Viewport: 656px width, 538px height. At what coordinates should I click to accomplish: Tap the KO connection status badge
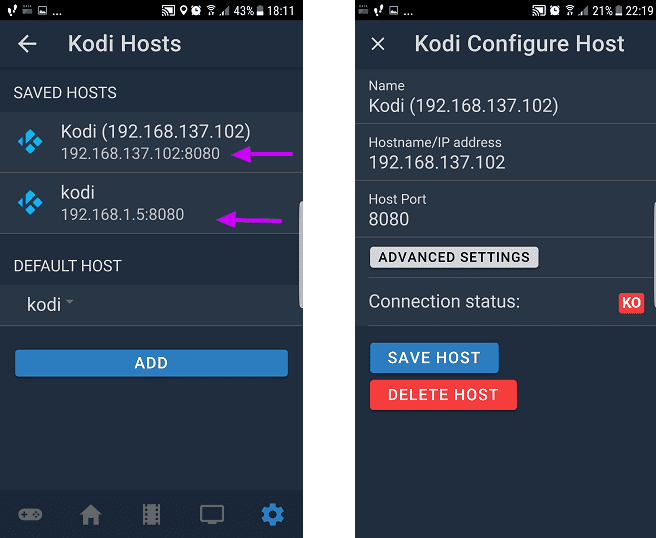pos(631,302)
